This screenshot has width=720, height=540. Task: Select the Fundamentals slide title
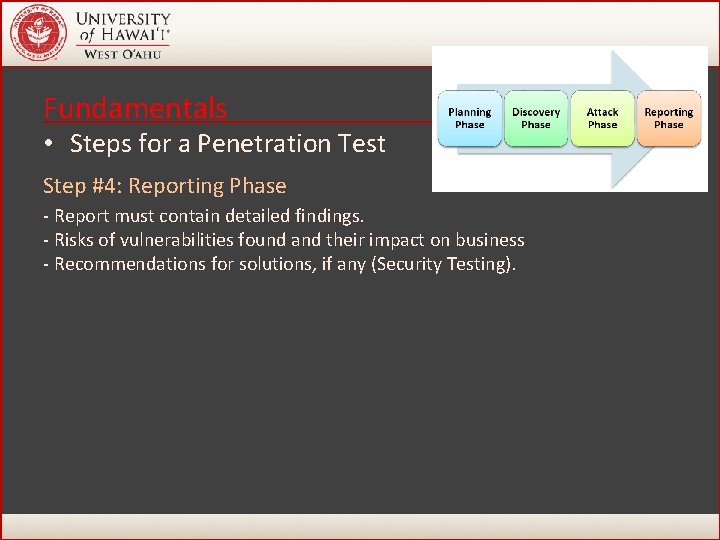[x=135, y=108]
